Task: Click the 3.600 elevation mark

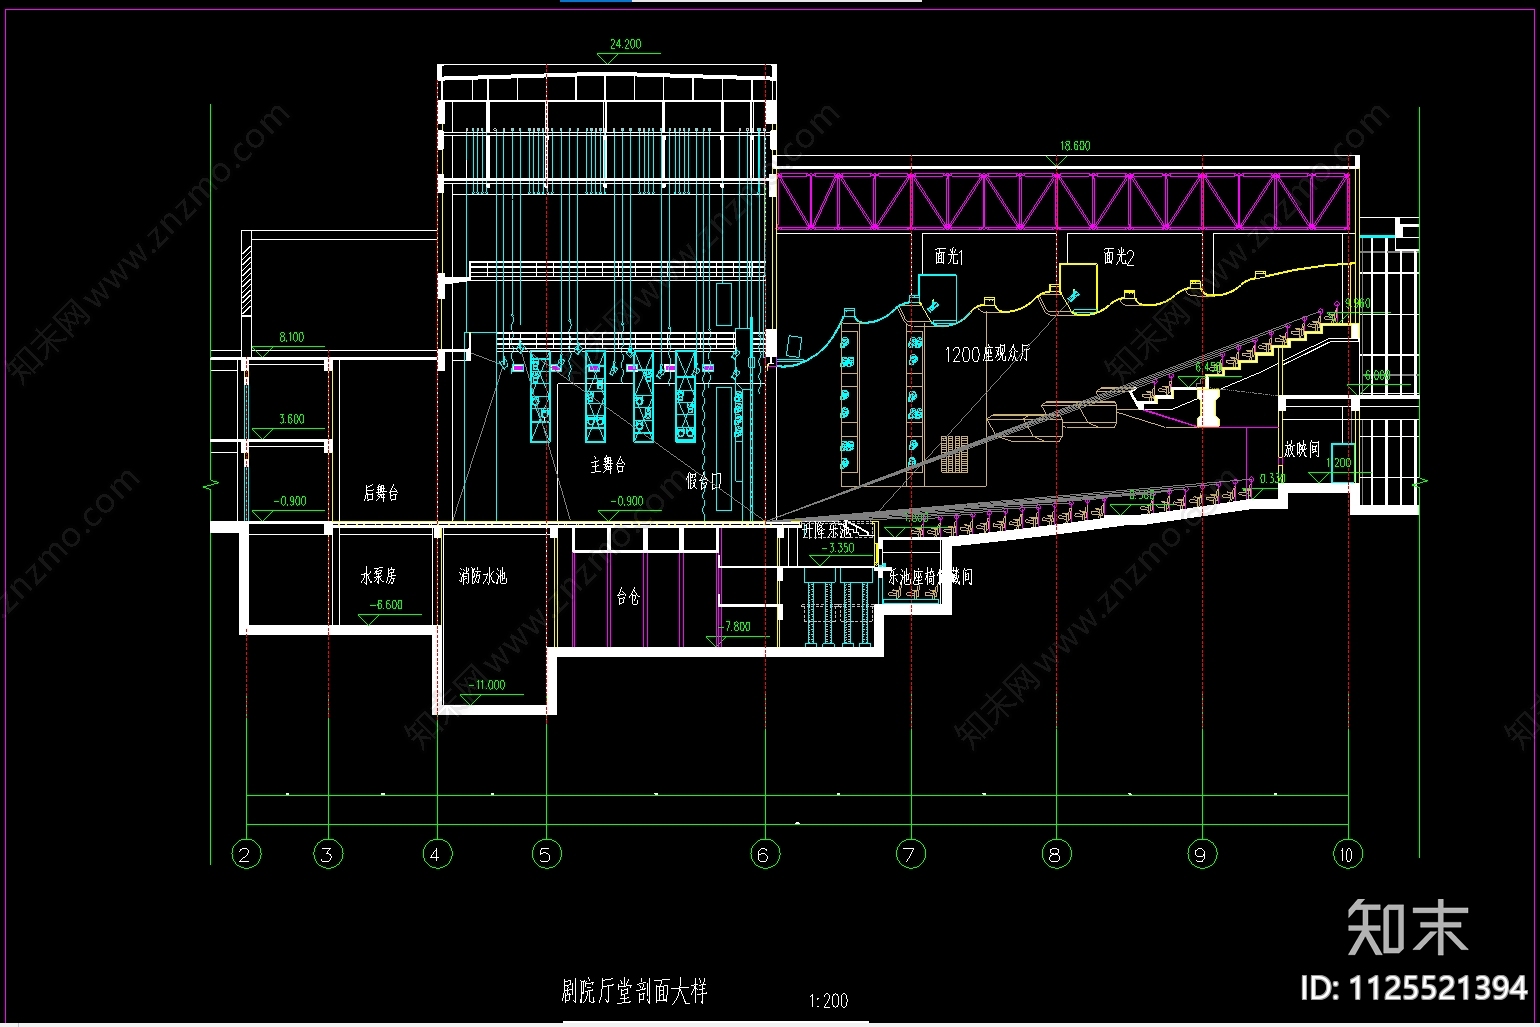Action: tap(291, 420)
